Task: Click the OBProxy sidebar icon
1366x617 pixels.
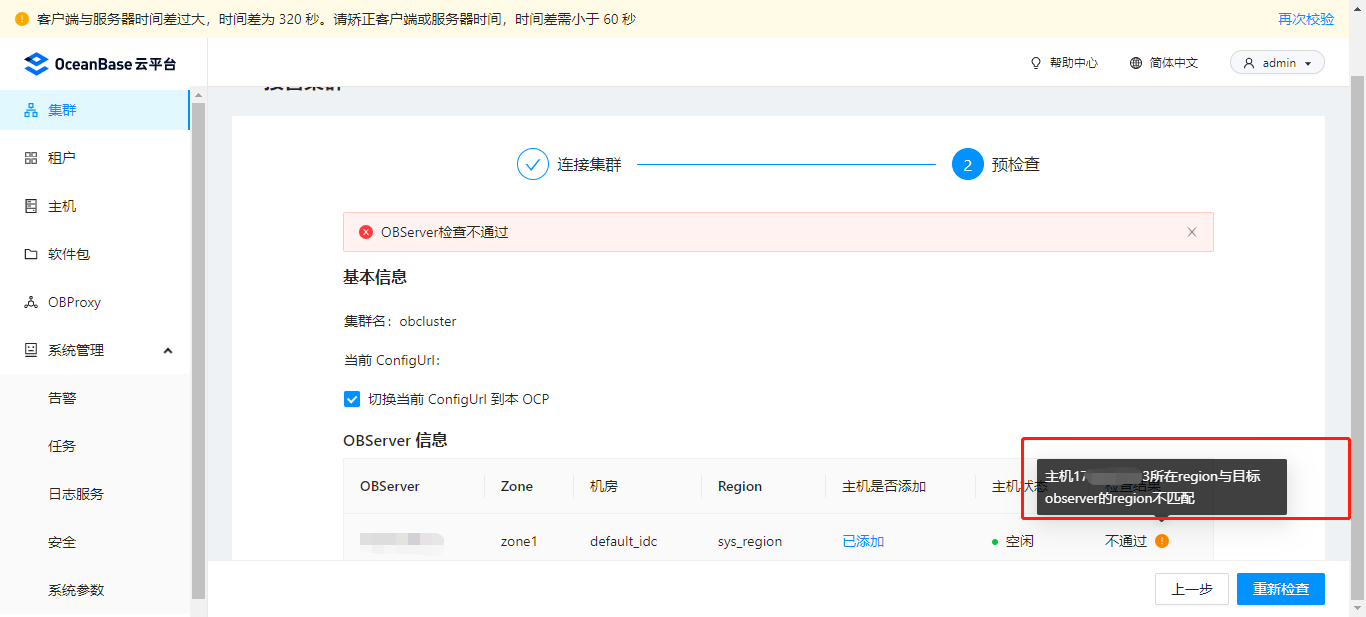Action: click(x=31, y=302)
